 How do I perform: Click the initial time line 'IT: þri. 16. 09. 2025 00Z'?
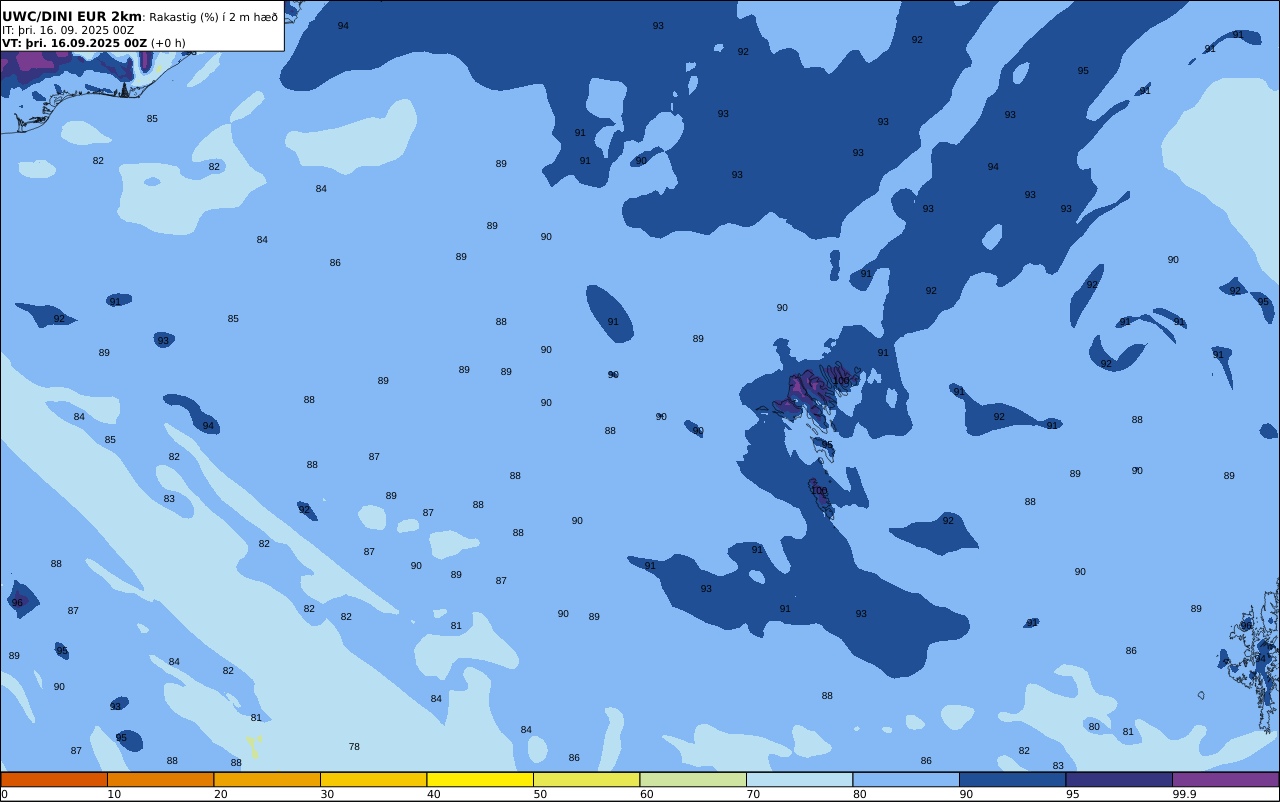click(x=68, y=30)
